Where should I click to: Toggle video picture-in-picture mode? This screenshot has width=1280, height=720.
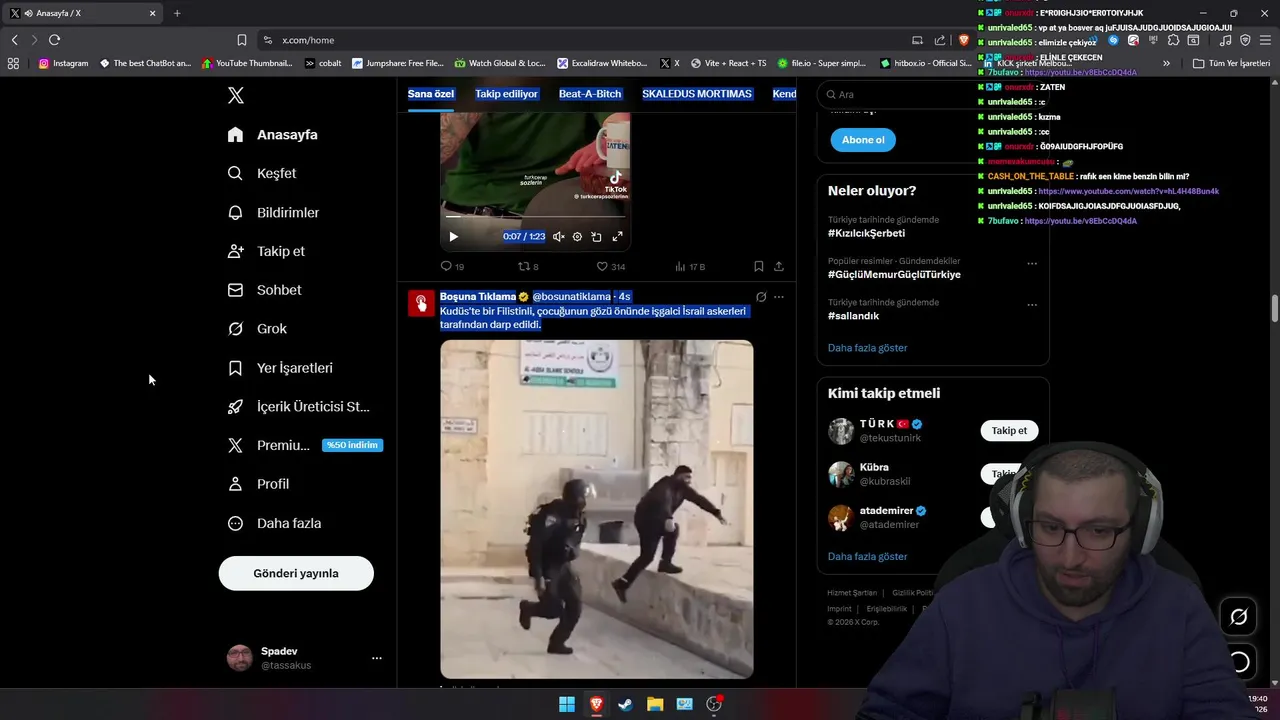[596, 237]
